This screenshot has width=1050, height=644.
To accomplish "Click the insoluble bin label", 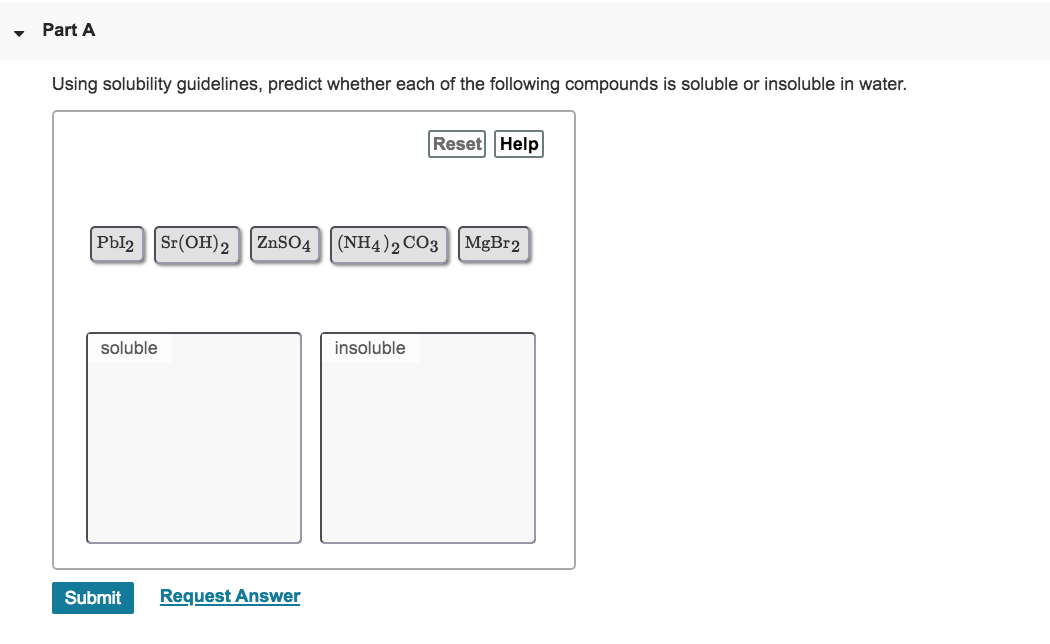I will (370, 348).
